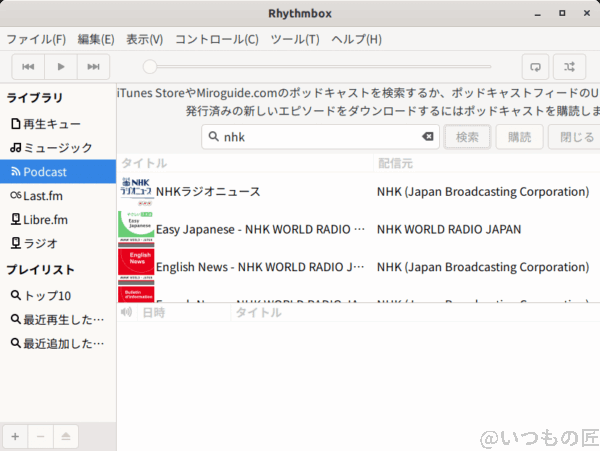Open the 表示(V) menu
This screenshot has width=600, height=451.
pos(145,39)
